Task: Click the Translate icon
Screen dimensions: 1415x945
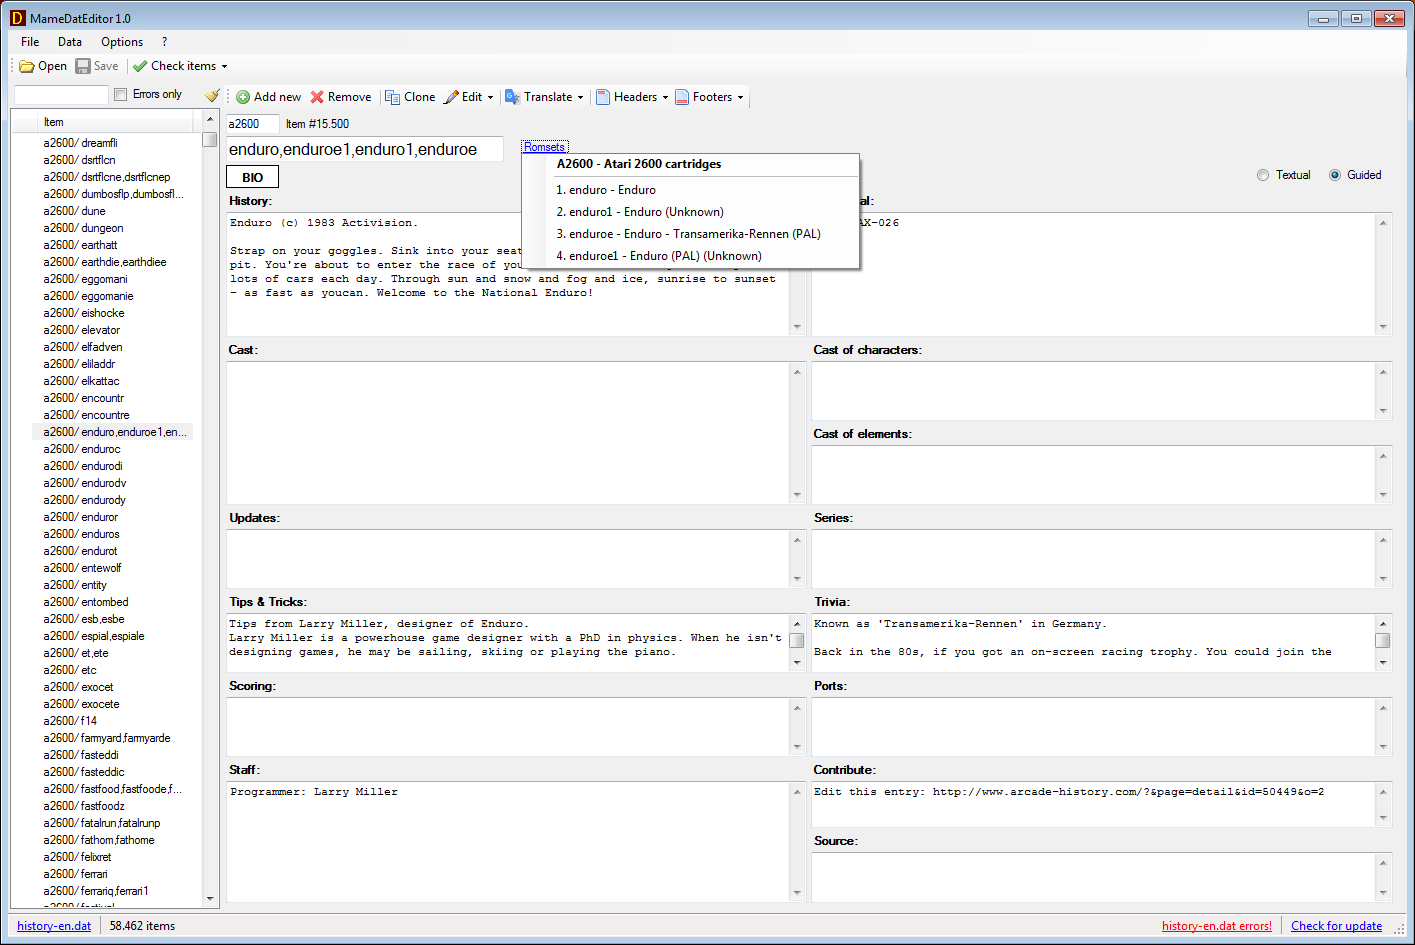Action: 513,97
